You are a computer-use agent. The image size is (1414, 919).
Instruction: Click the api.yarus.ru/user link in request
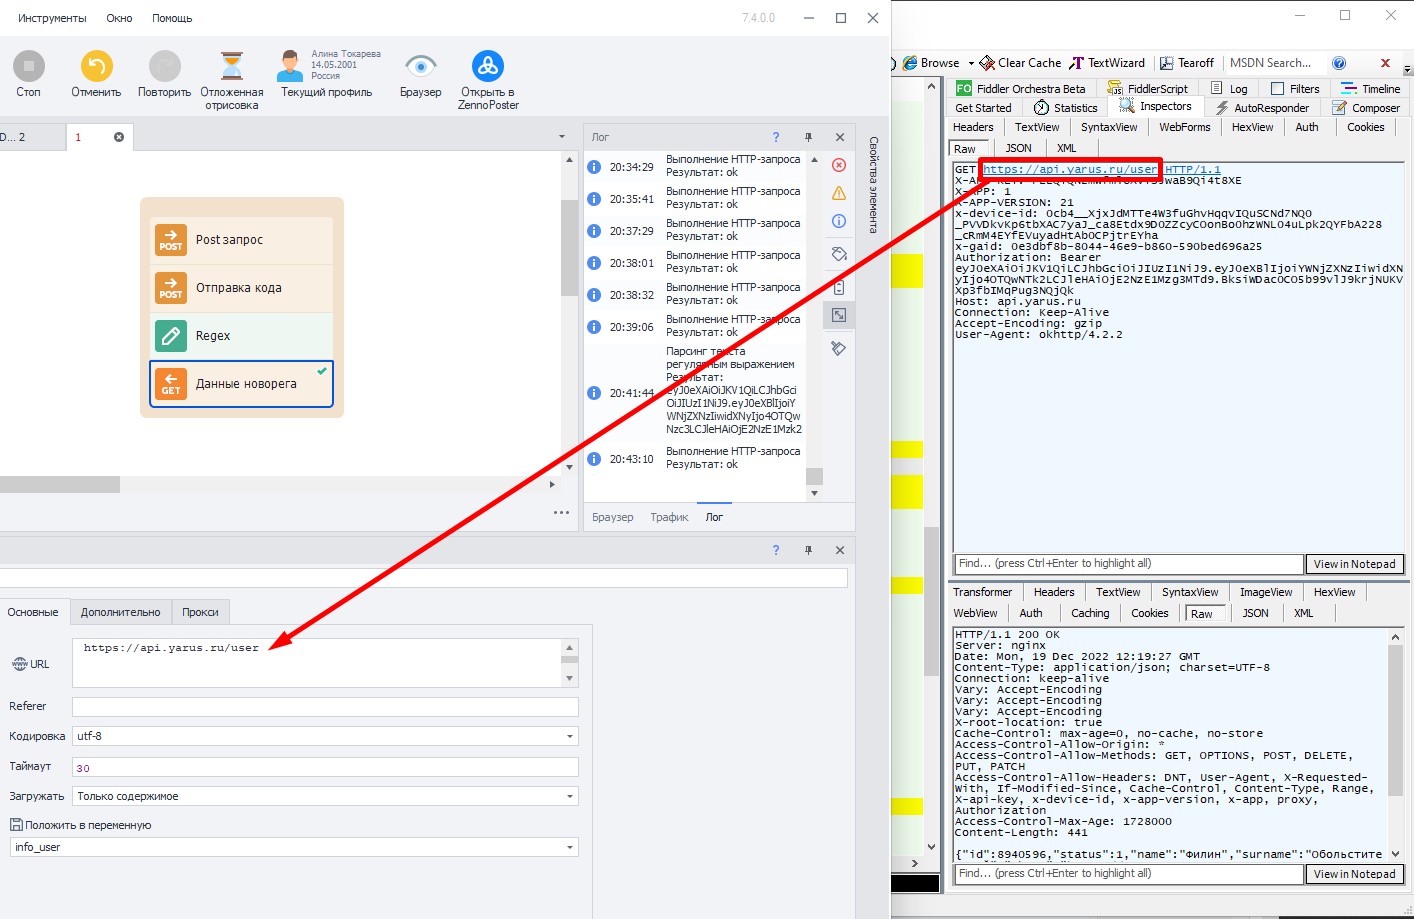coord(1069,170)
